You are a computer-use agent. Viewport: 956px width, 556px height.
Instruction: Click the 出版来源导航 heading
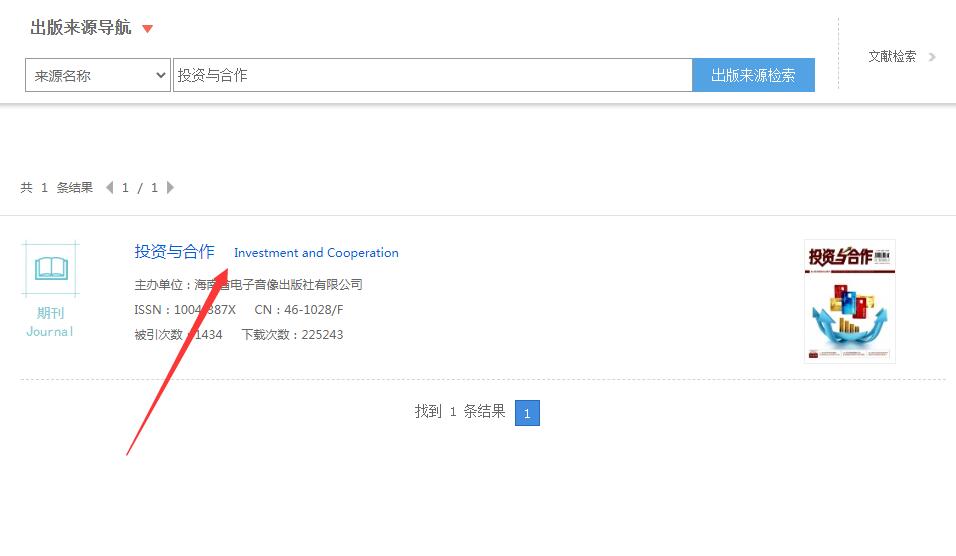pyautogui.click(x=80, y=27)
